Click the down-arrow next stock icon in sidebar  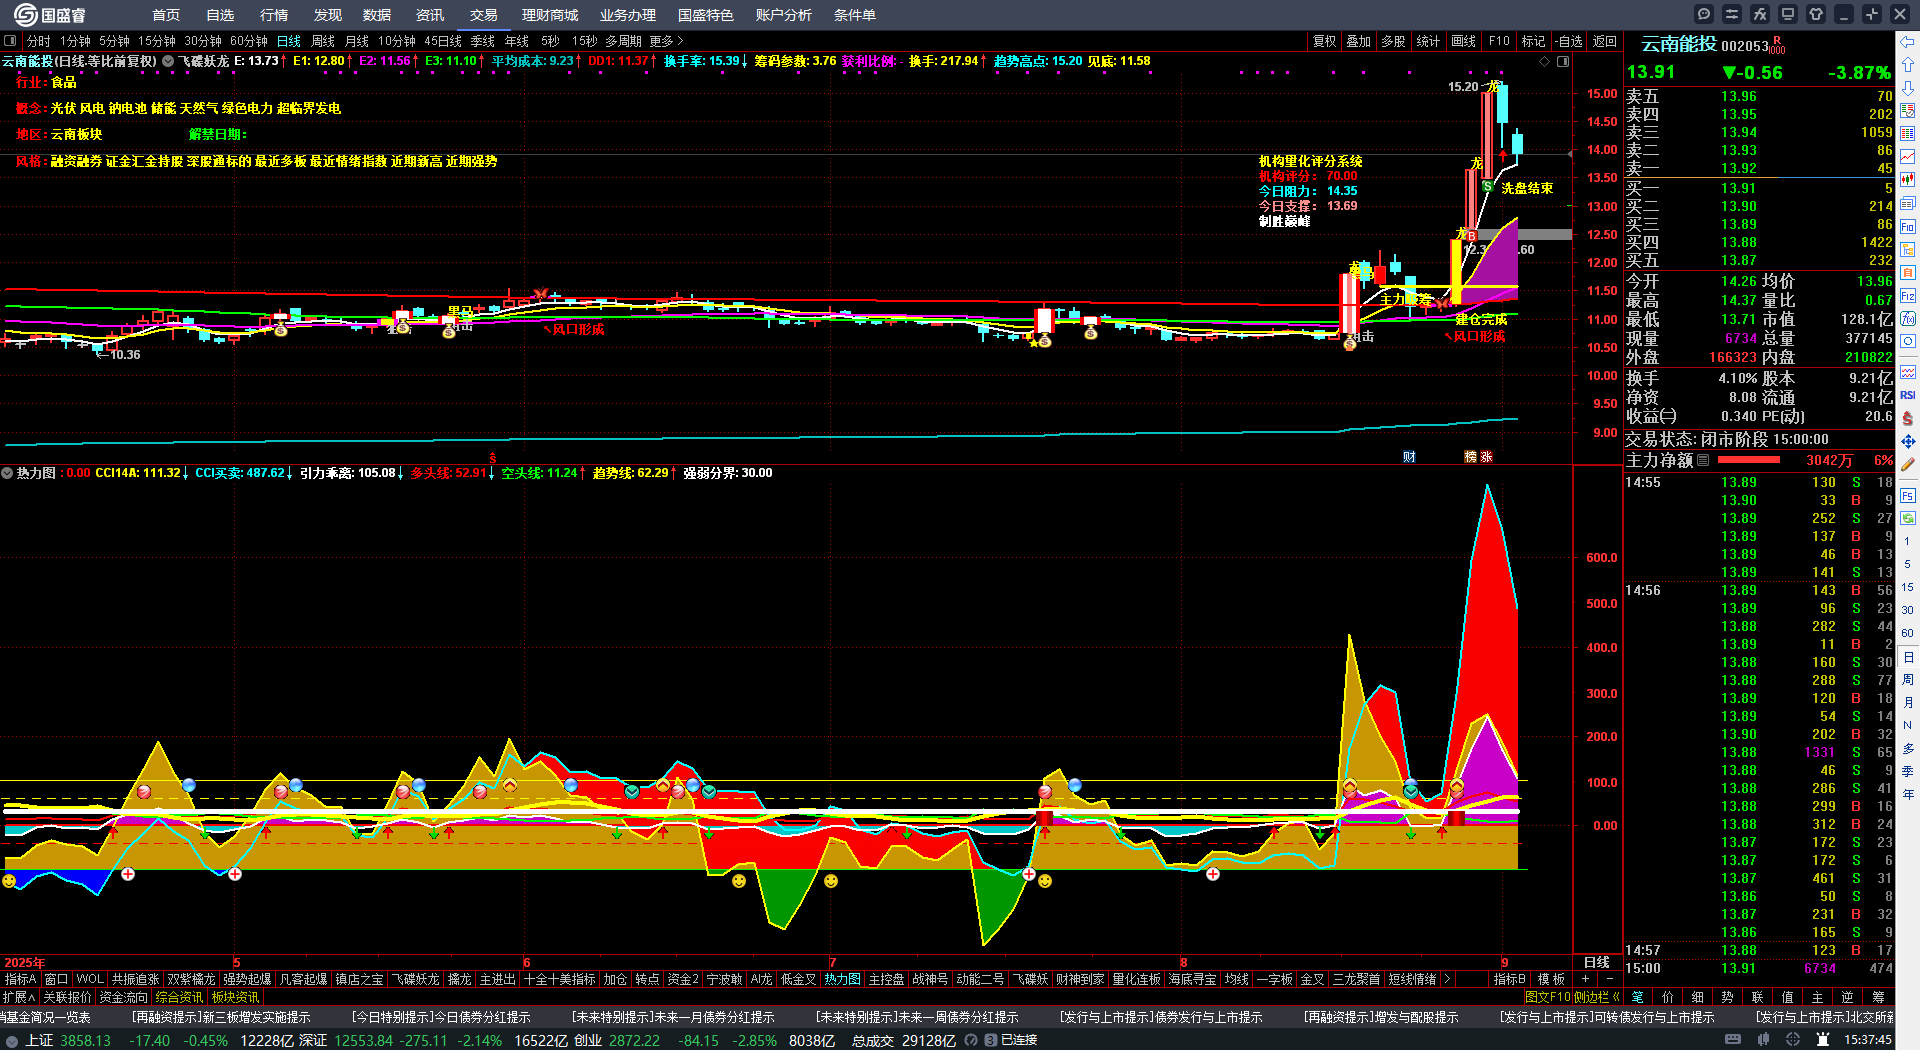pos(1908,87)
